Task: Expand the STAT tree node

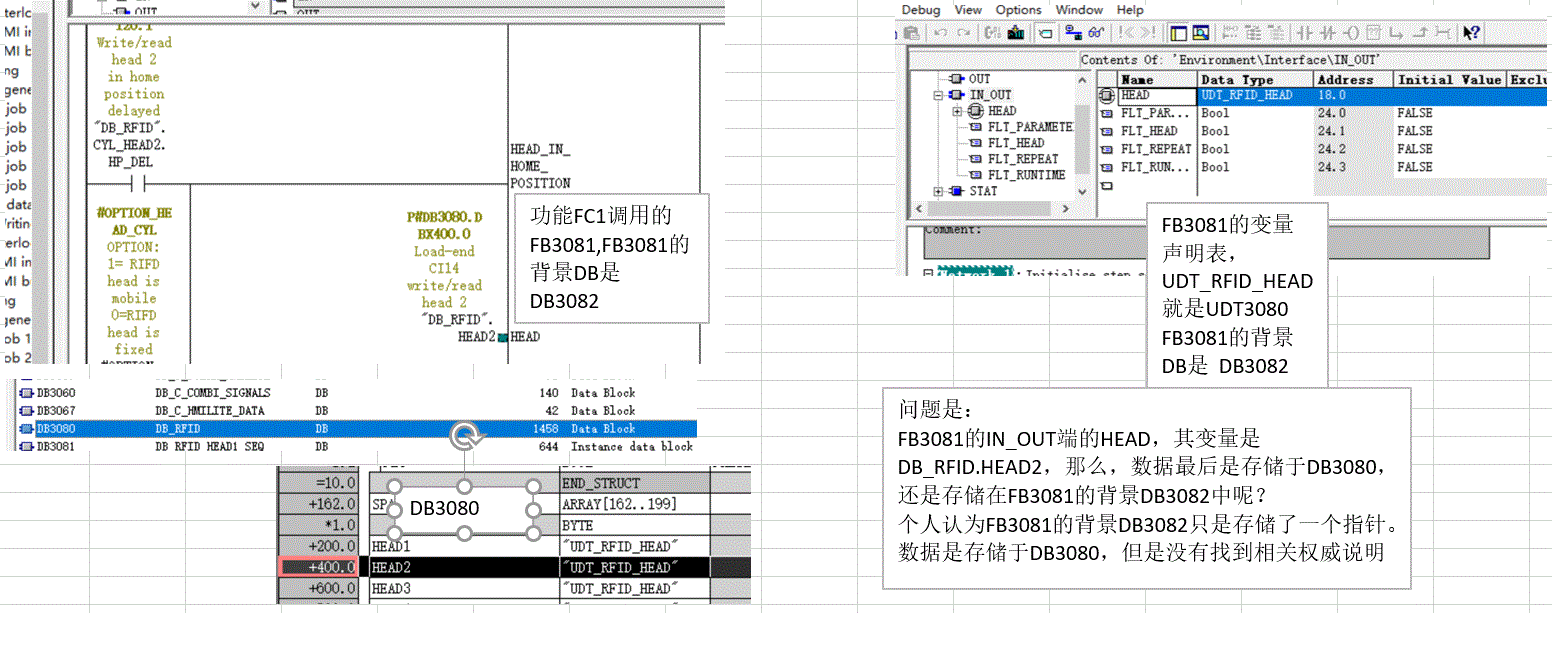Action: click(x=939, y=191)
